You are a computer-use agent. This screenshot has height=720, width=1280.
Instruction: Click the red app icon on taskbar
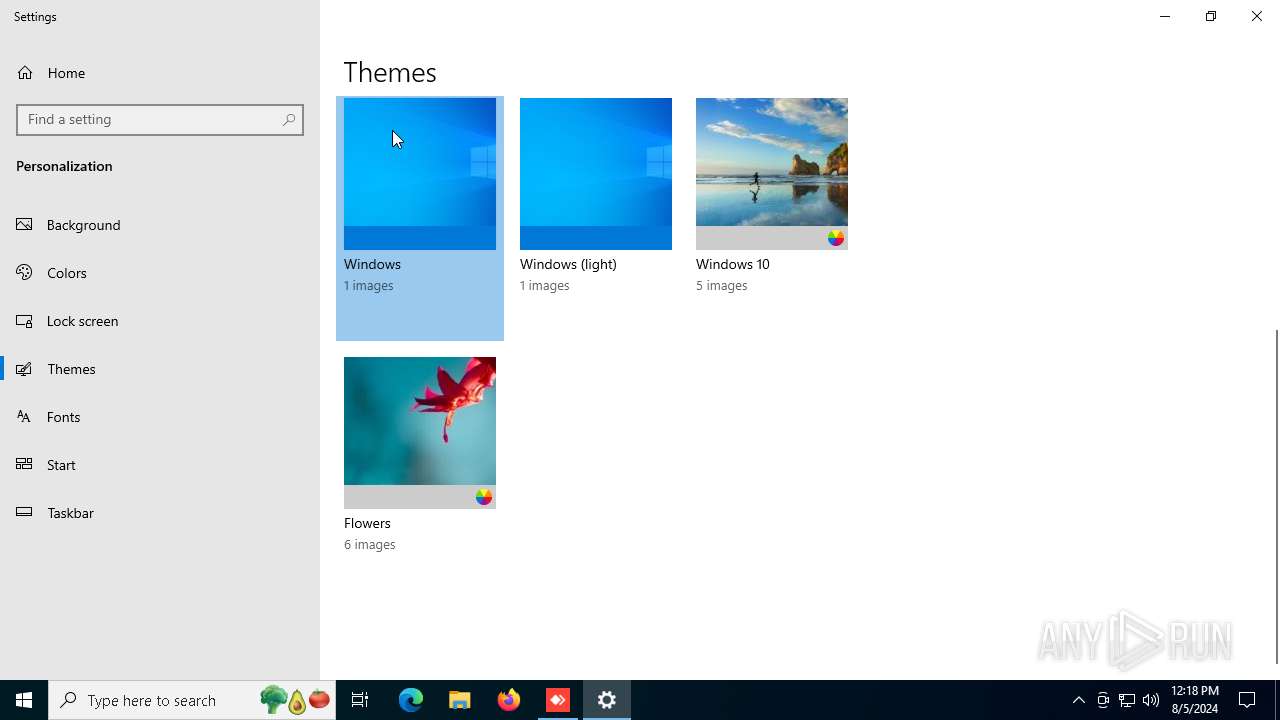click(558, 700)
